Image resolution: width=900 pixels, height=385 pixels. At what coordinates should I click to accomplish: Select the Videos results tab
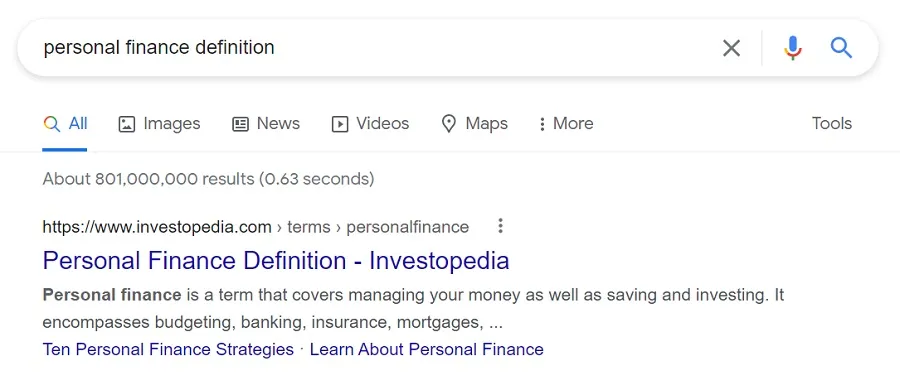pyautogui.click(x=370, y=124)
